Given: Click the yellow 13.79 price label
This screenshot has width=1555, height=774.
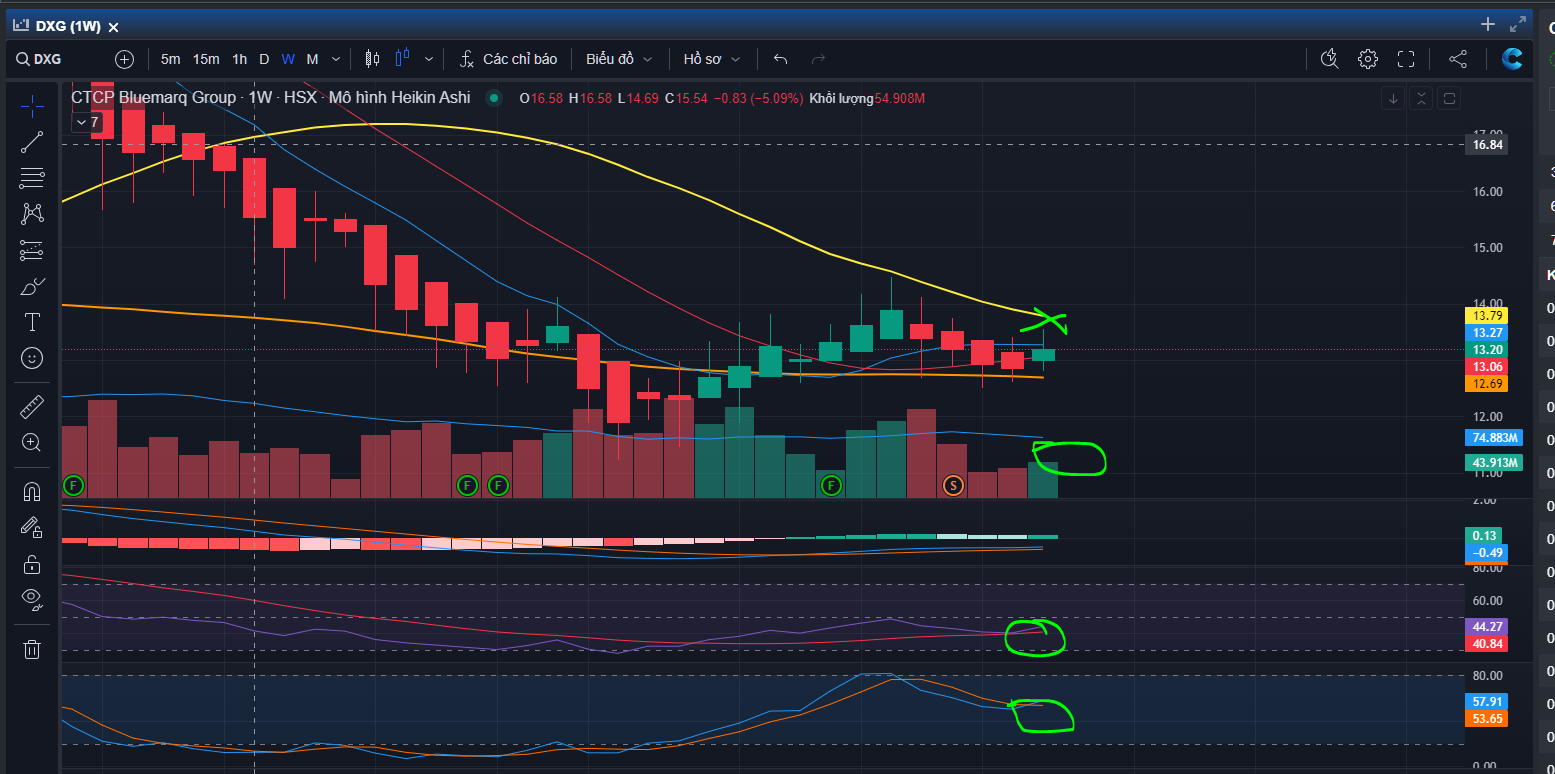Looking at the screenshot, I should (x=1485, y=315).
